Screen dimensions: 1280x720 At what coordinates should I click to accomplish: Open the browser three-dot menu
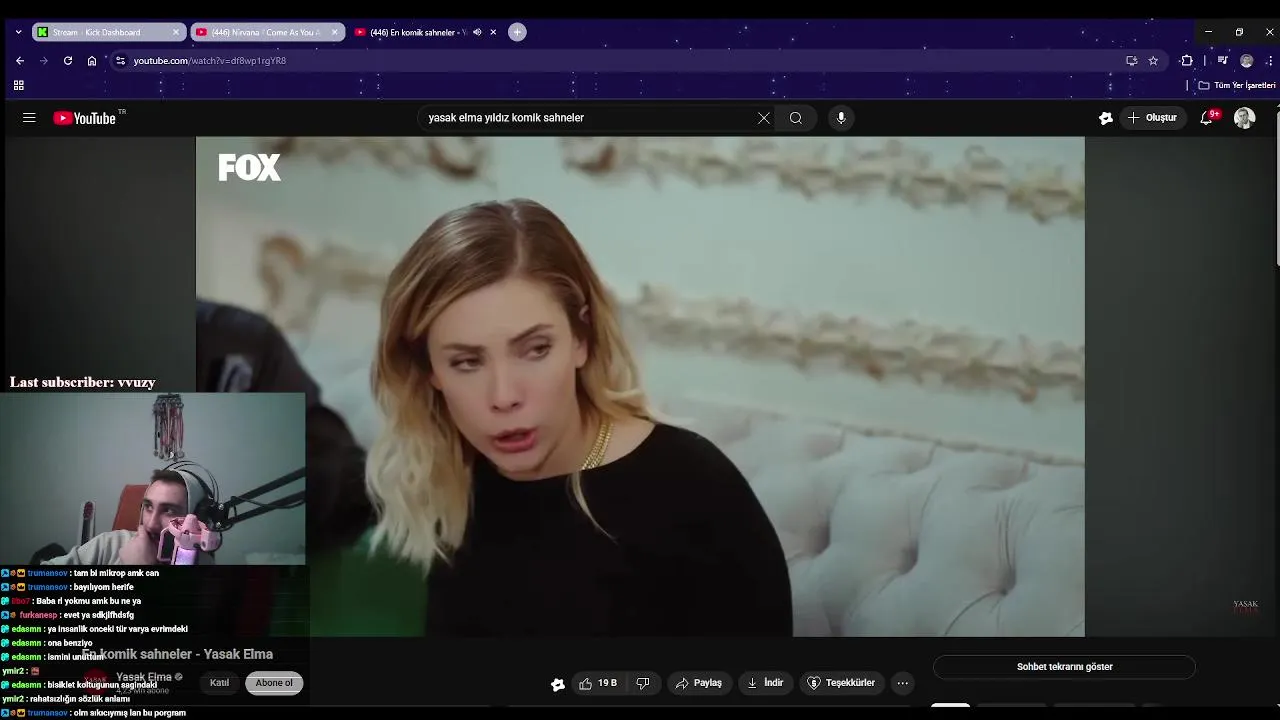point(1269,61)
